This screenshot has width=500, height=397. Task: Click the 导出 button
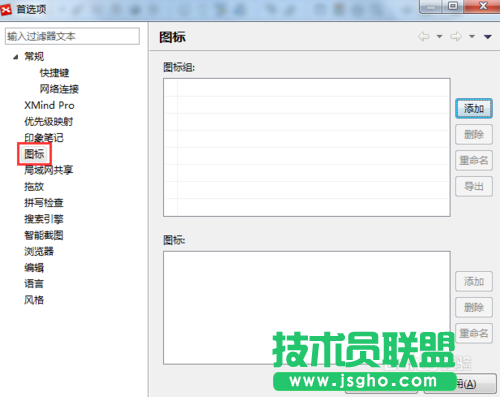click(474, 186)
